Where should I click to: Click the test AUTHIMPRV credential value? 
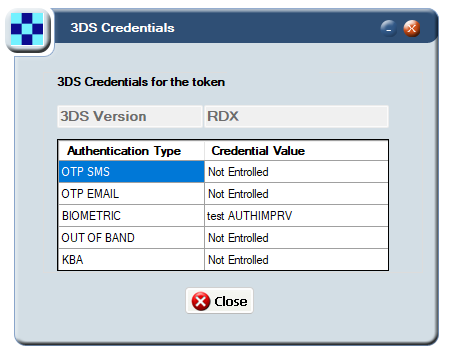click(249, 216)
